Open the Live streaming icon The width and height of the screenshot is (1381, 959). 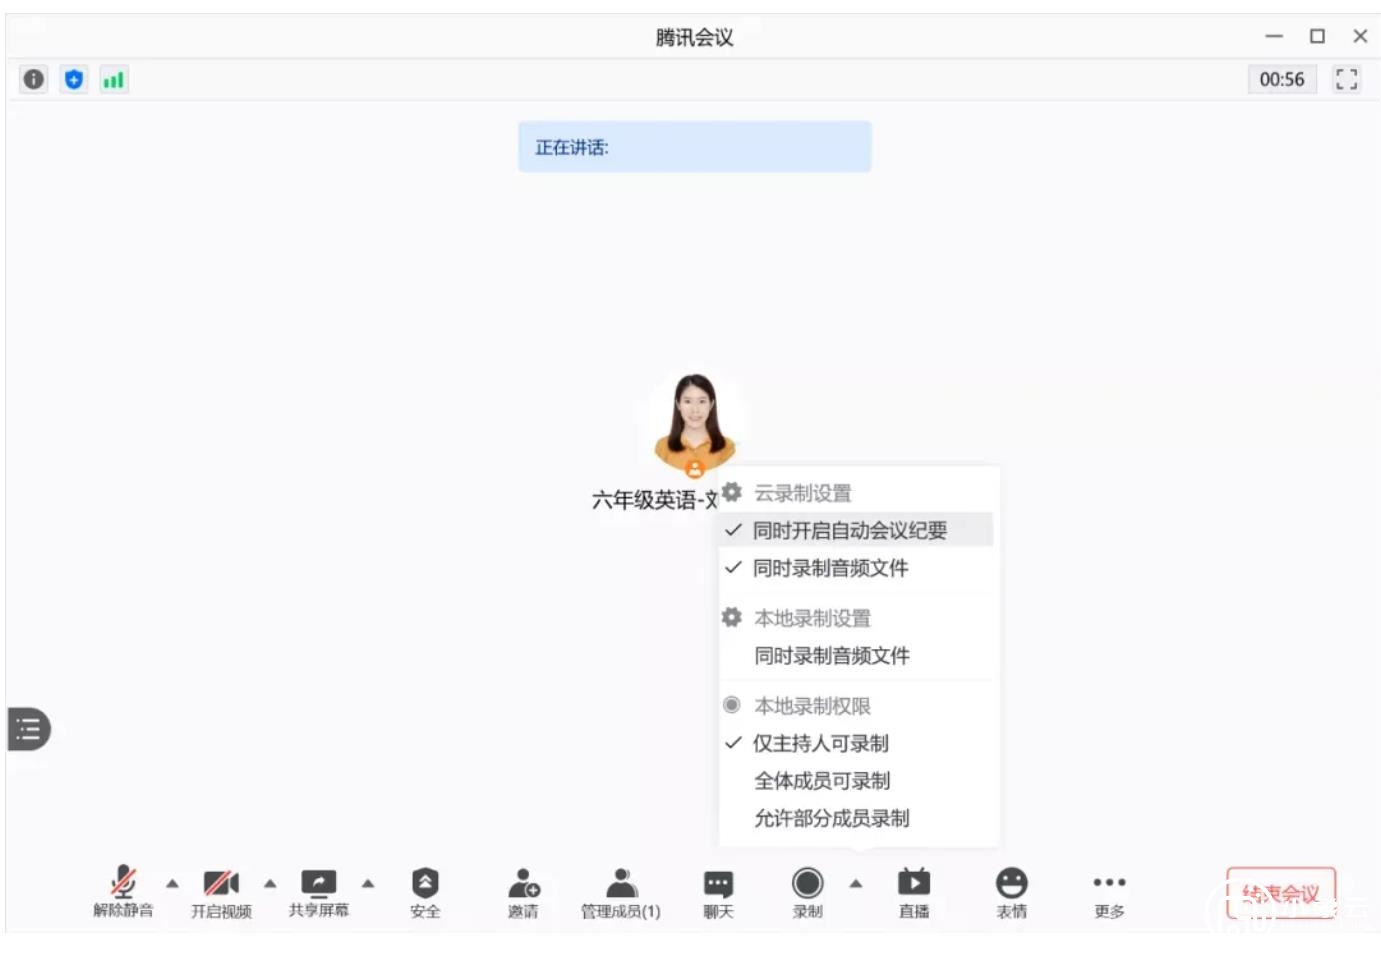914,883
